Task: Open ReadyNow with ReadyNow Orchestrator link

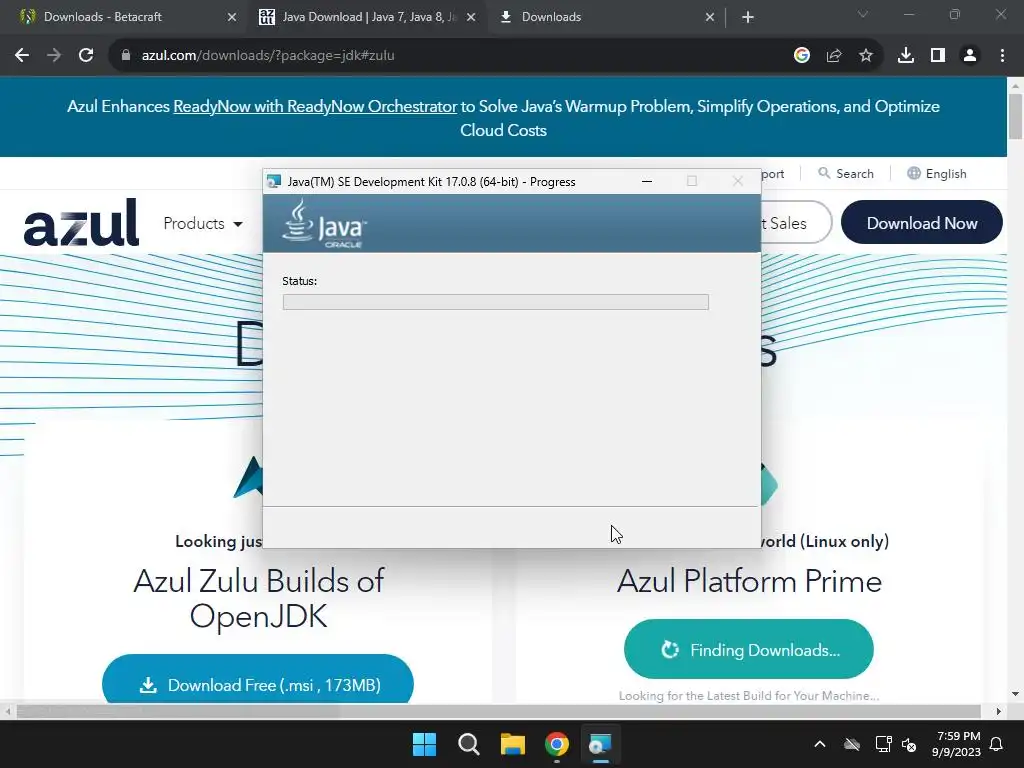Action: point(315,106)
